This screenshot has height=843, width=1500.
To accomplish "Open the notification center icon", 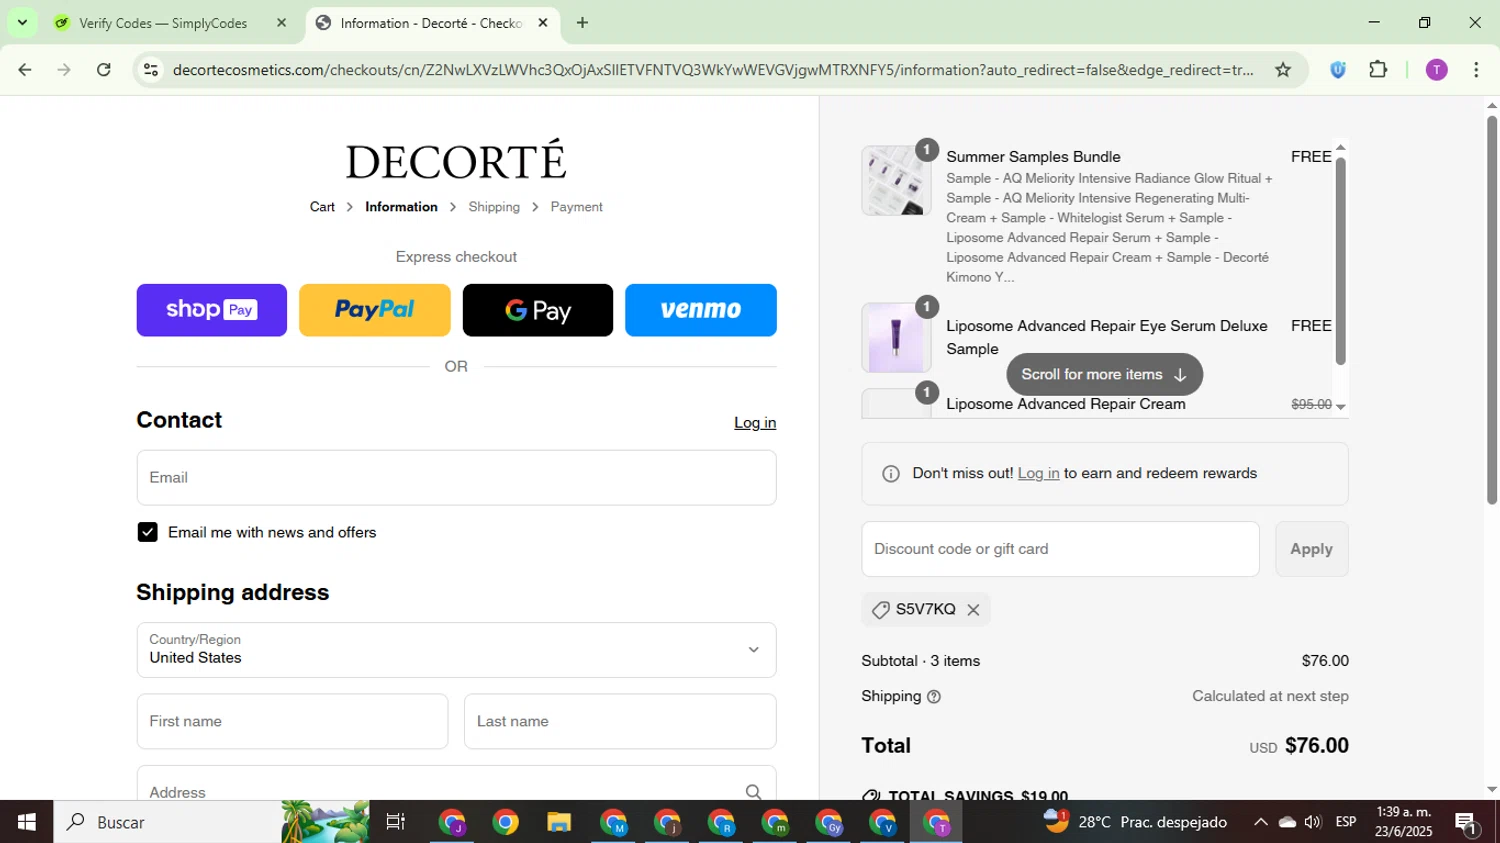I will (x=1467, y=824).
